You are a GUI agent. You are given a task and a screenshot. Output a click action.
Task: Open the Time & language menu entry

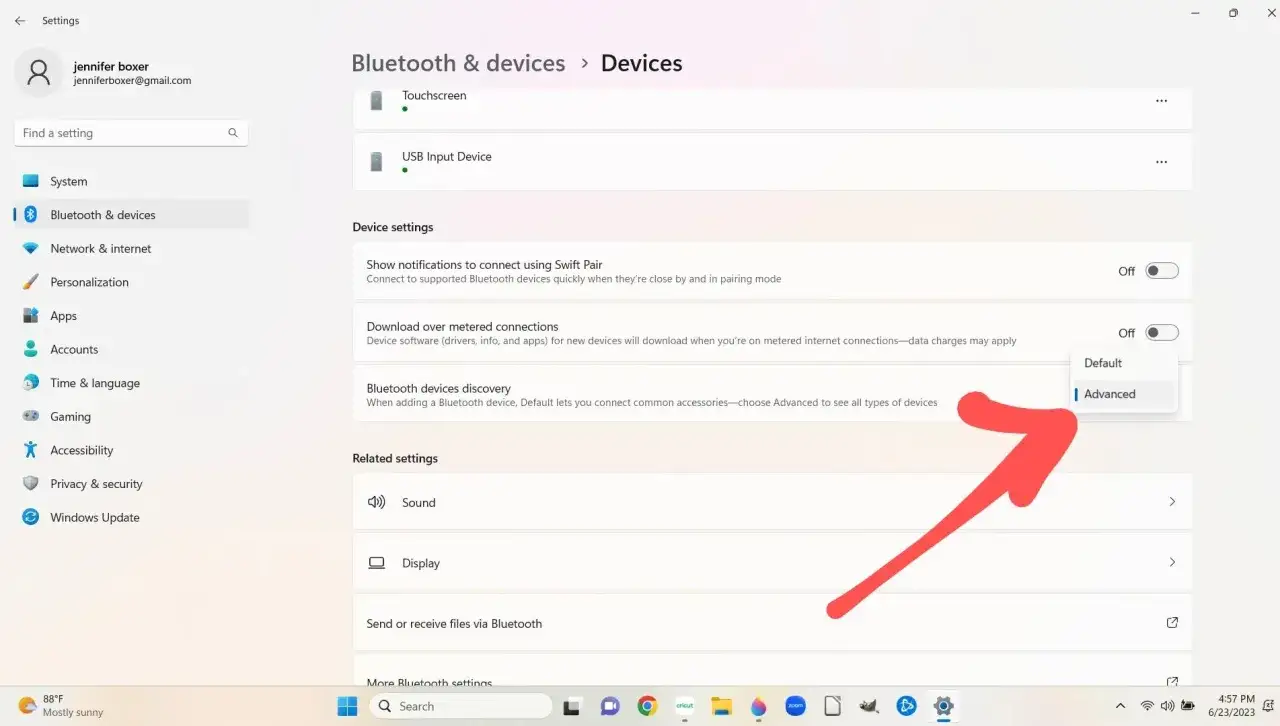[93, 383]
